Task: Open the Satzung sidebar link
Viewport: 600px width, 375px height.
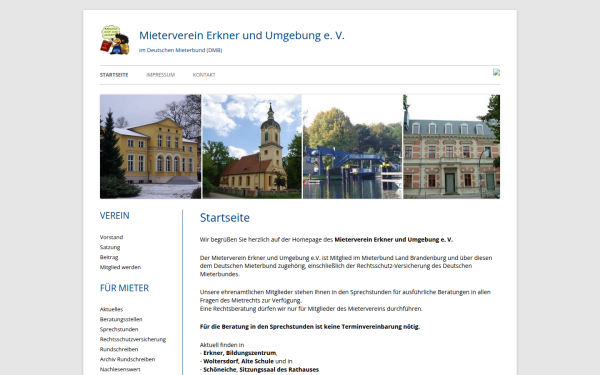Action: [x=110, y=247]
